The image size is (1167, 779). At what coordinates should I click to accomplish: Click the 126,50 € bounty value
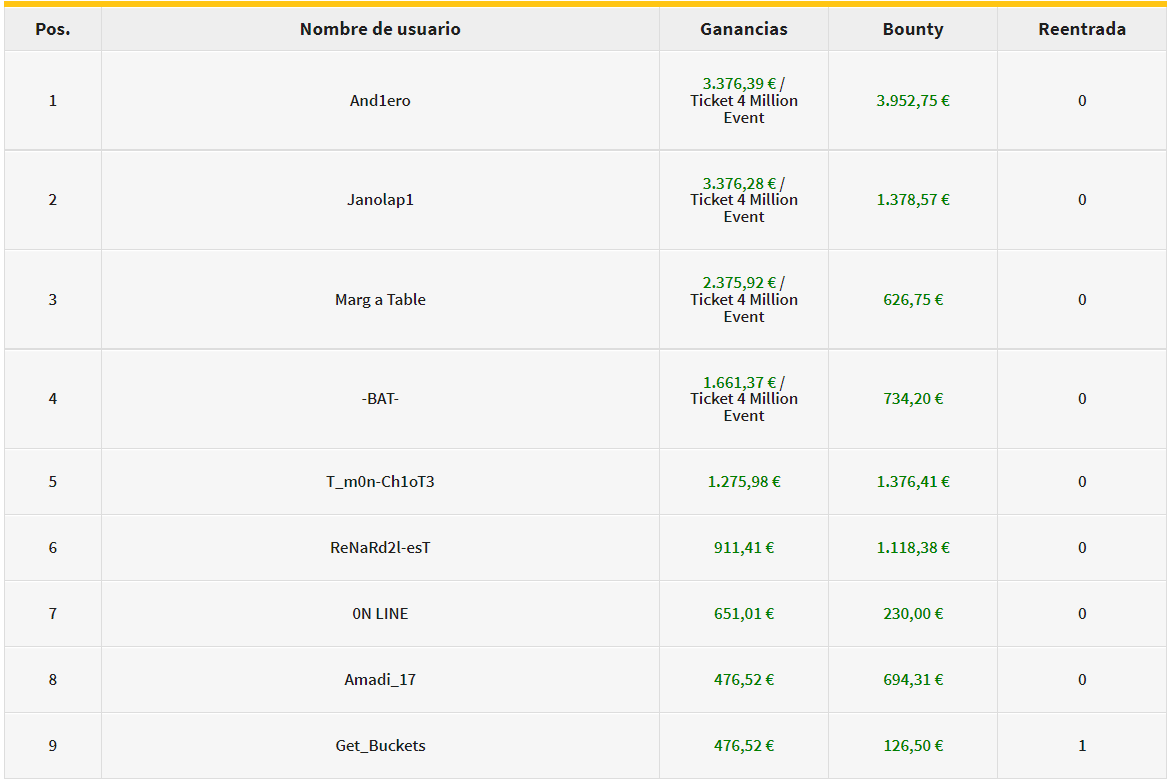coord(912,746)
